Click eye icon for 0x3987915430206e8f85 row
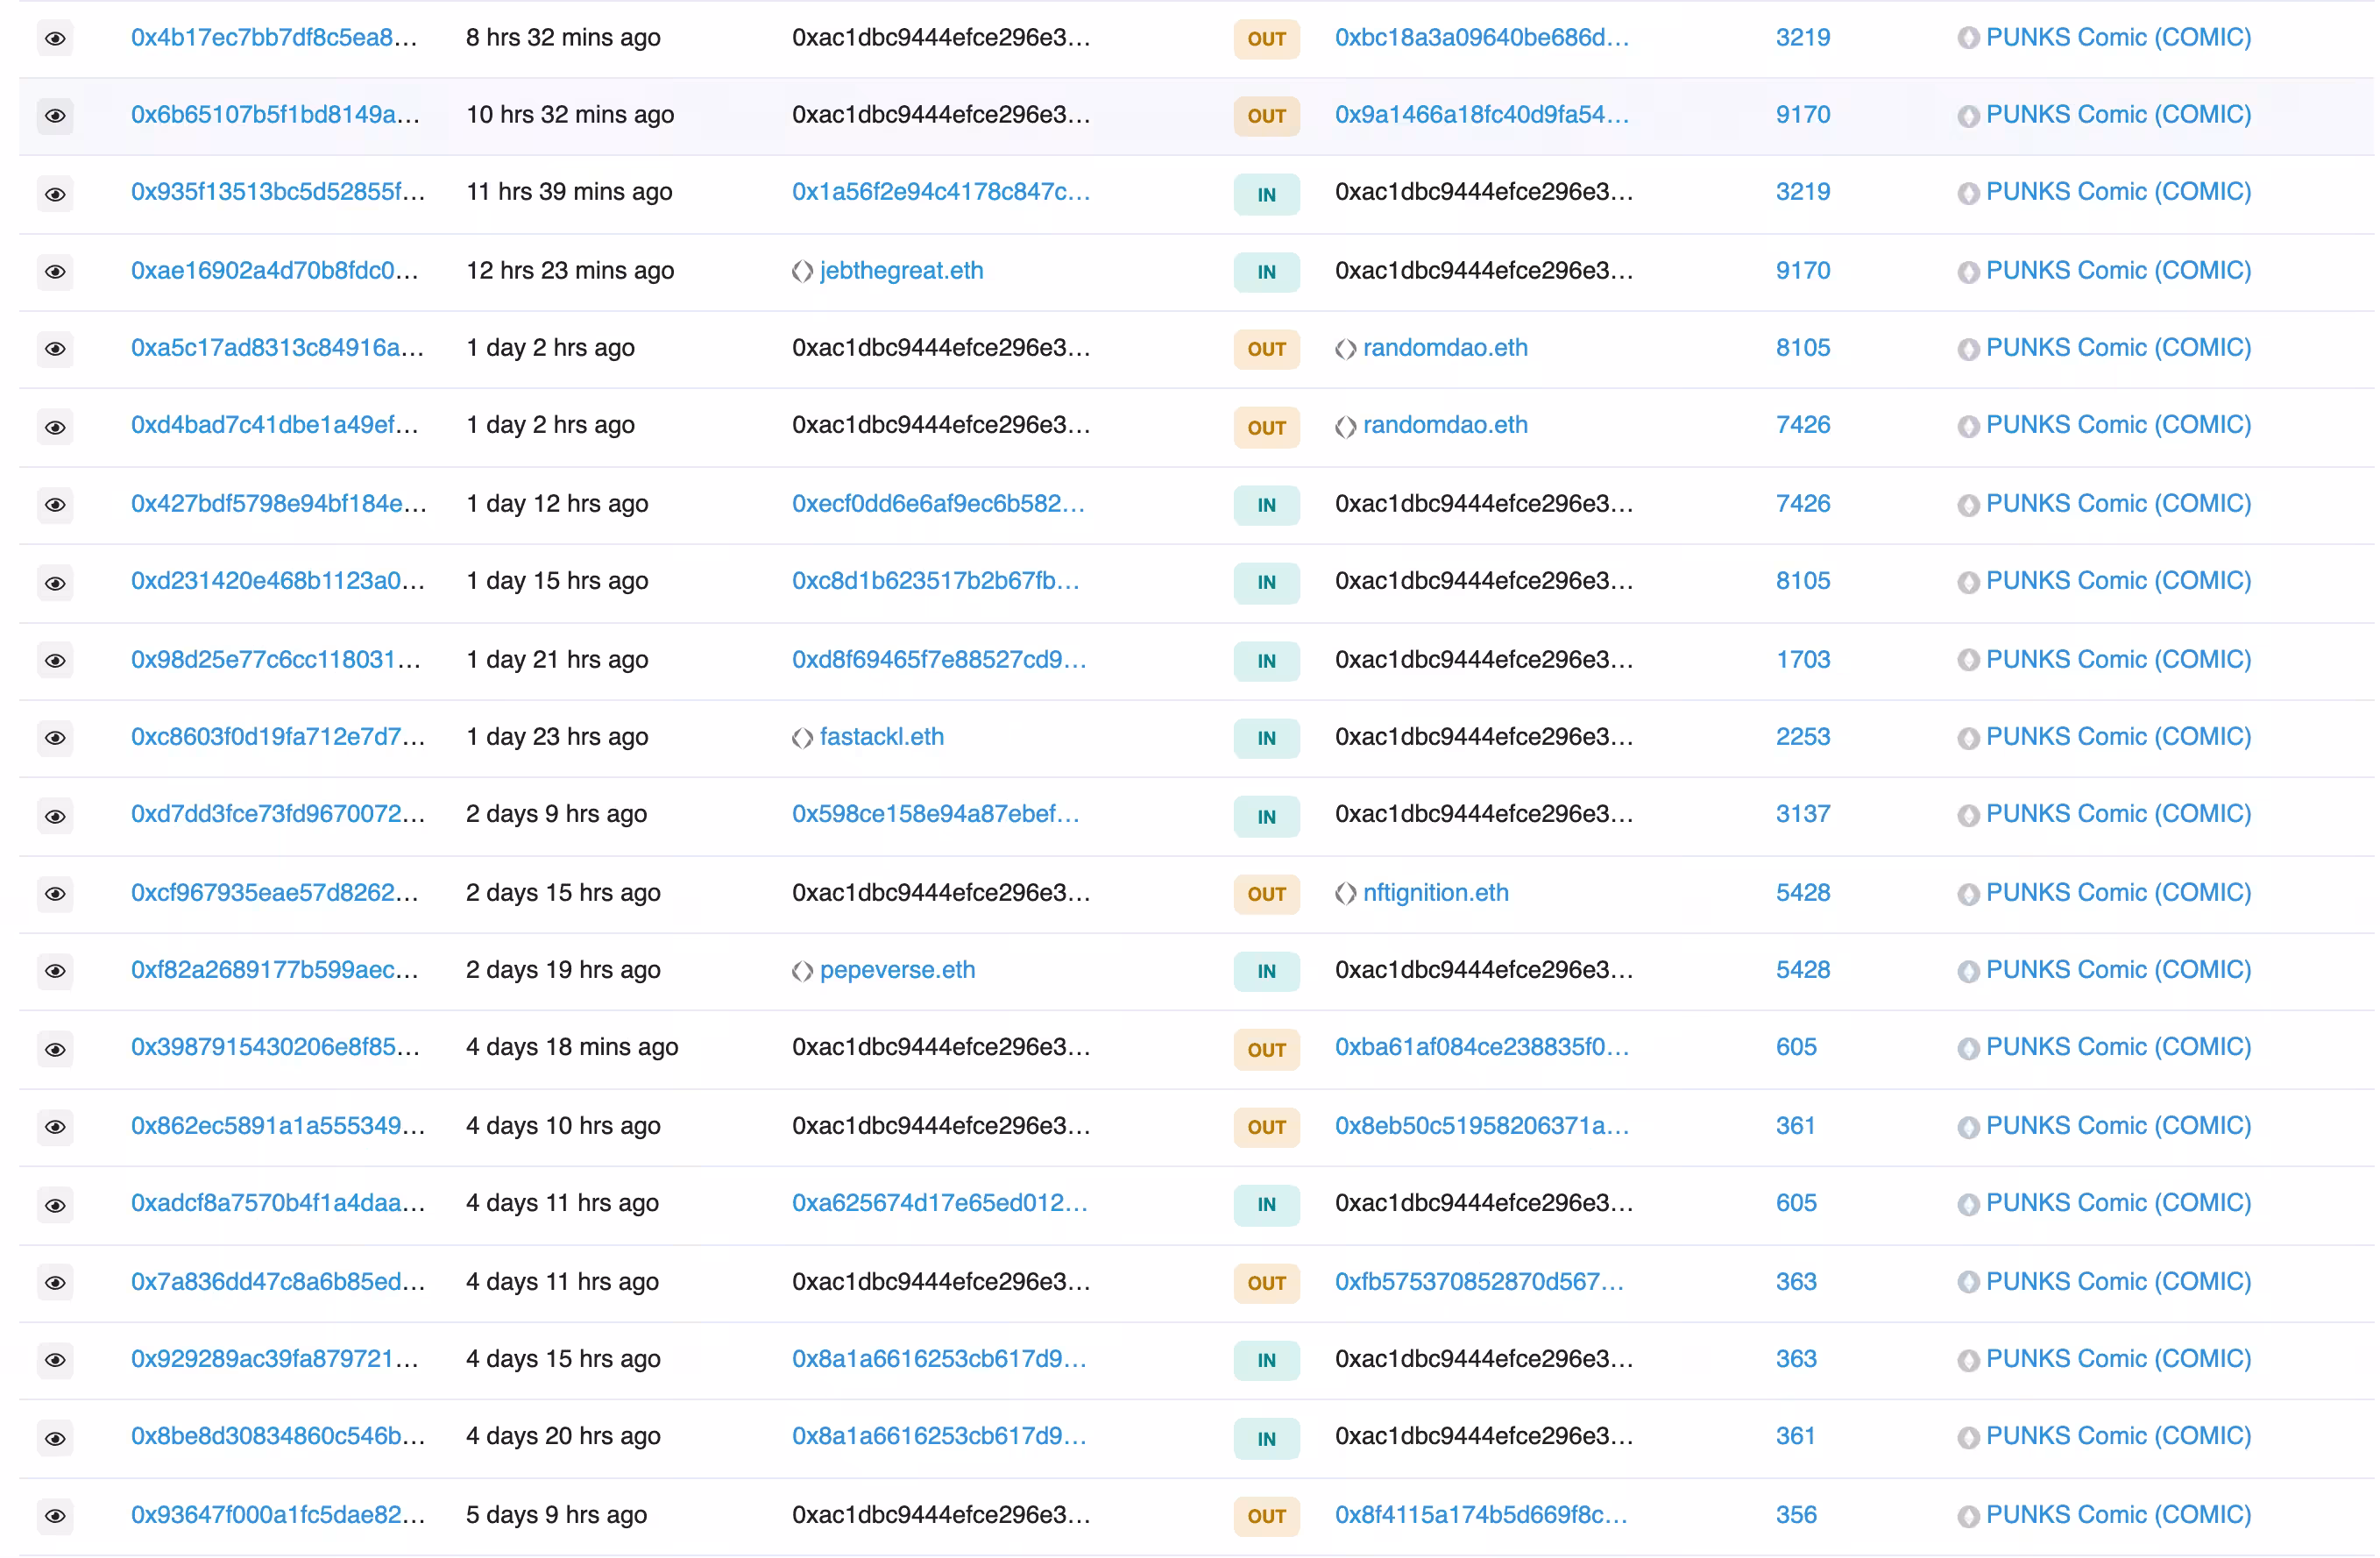This screenshot has height=1558, width=2380. pyautogui.click(x=55, y=1049)
